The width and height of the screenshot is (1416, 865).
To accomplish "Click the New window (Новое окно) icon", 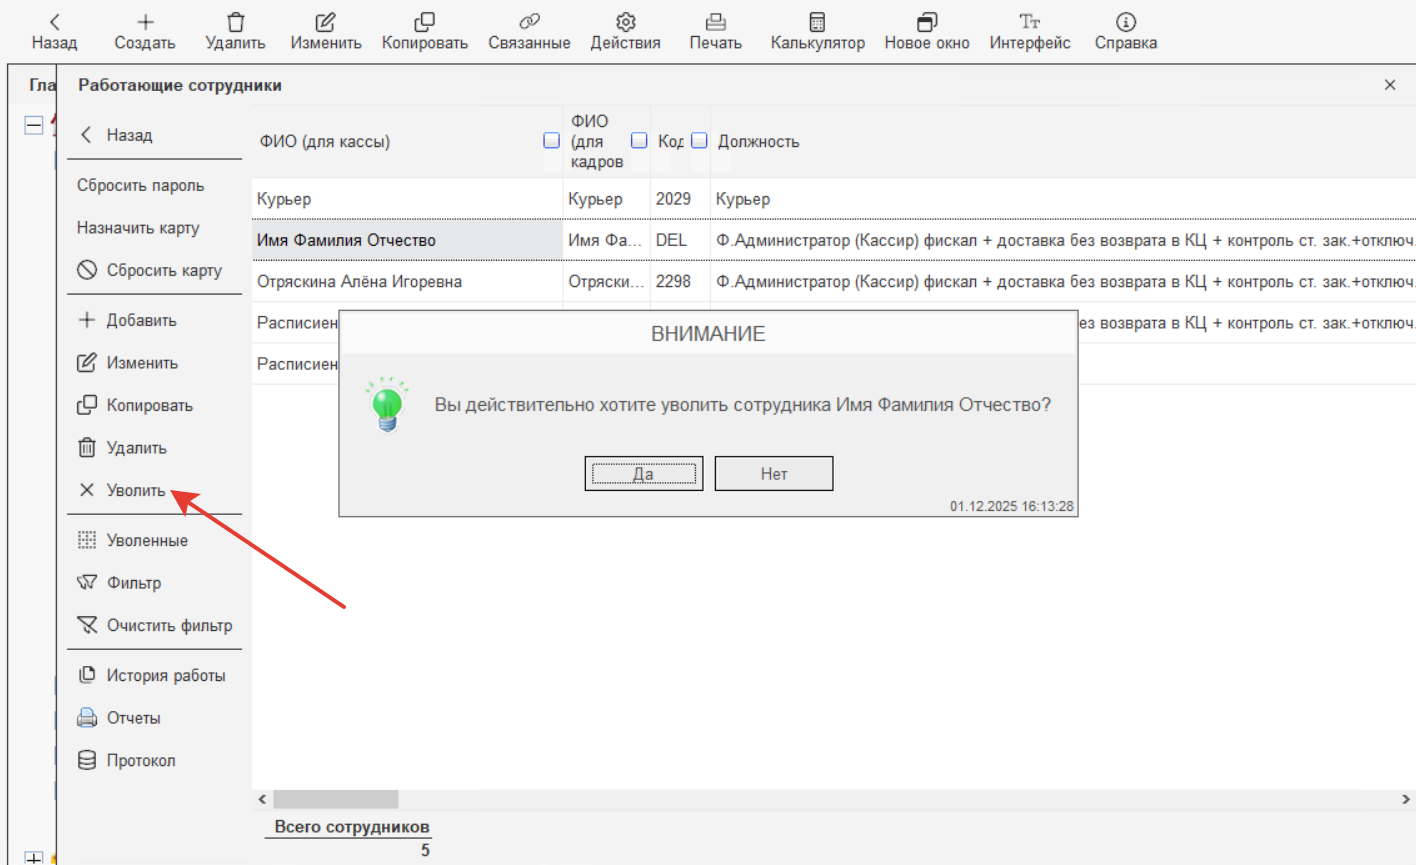I will [x=926, y=22].
